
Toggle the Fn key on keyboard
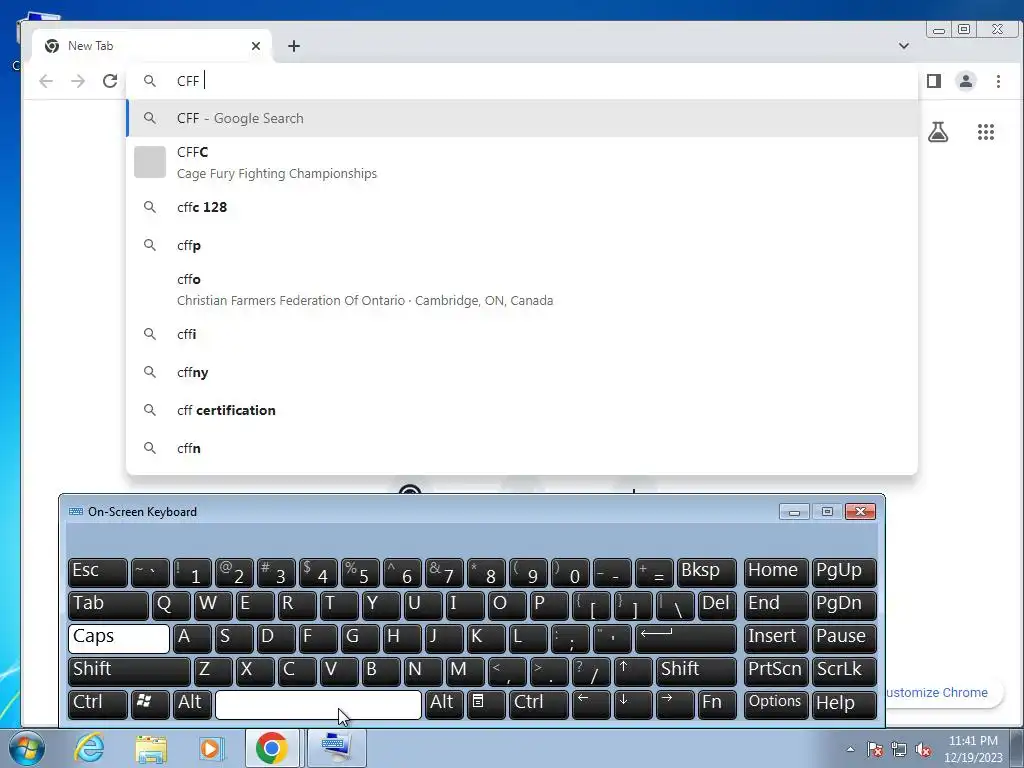tap(717, 704)
